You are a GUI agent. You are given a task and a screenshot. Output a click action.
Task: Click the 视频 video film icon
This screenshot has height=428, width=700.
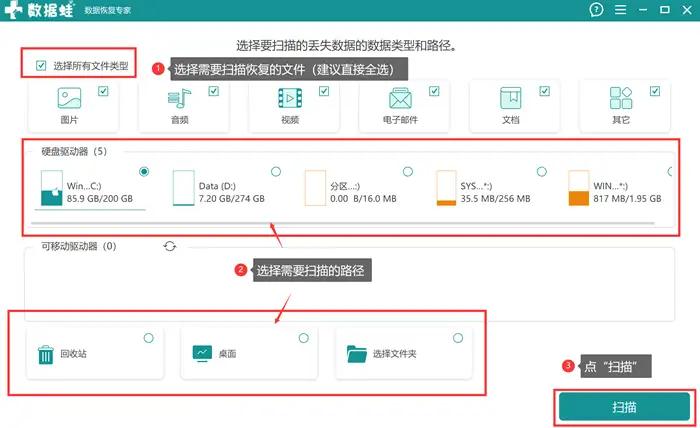click(x=290, y=98)
